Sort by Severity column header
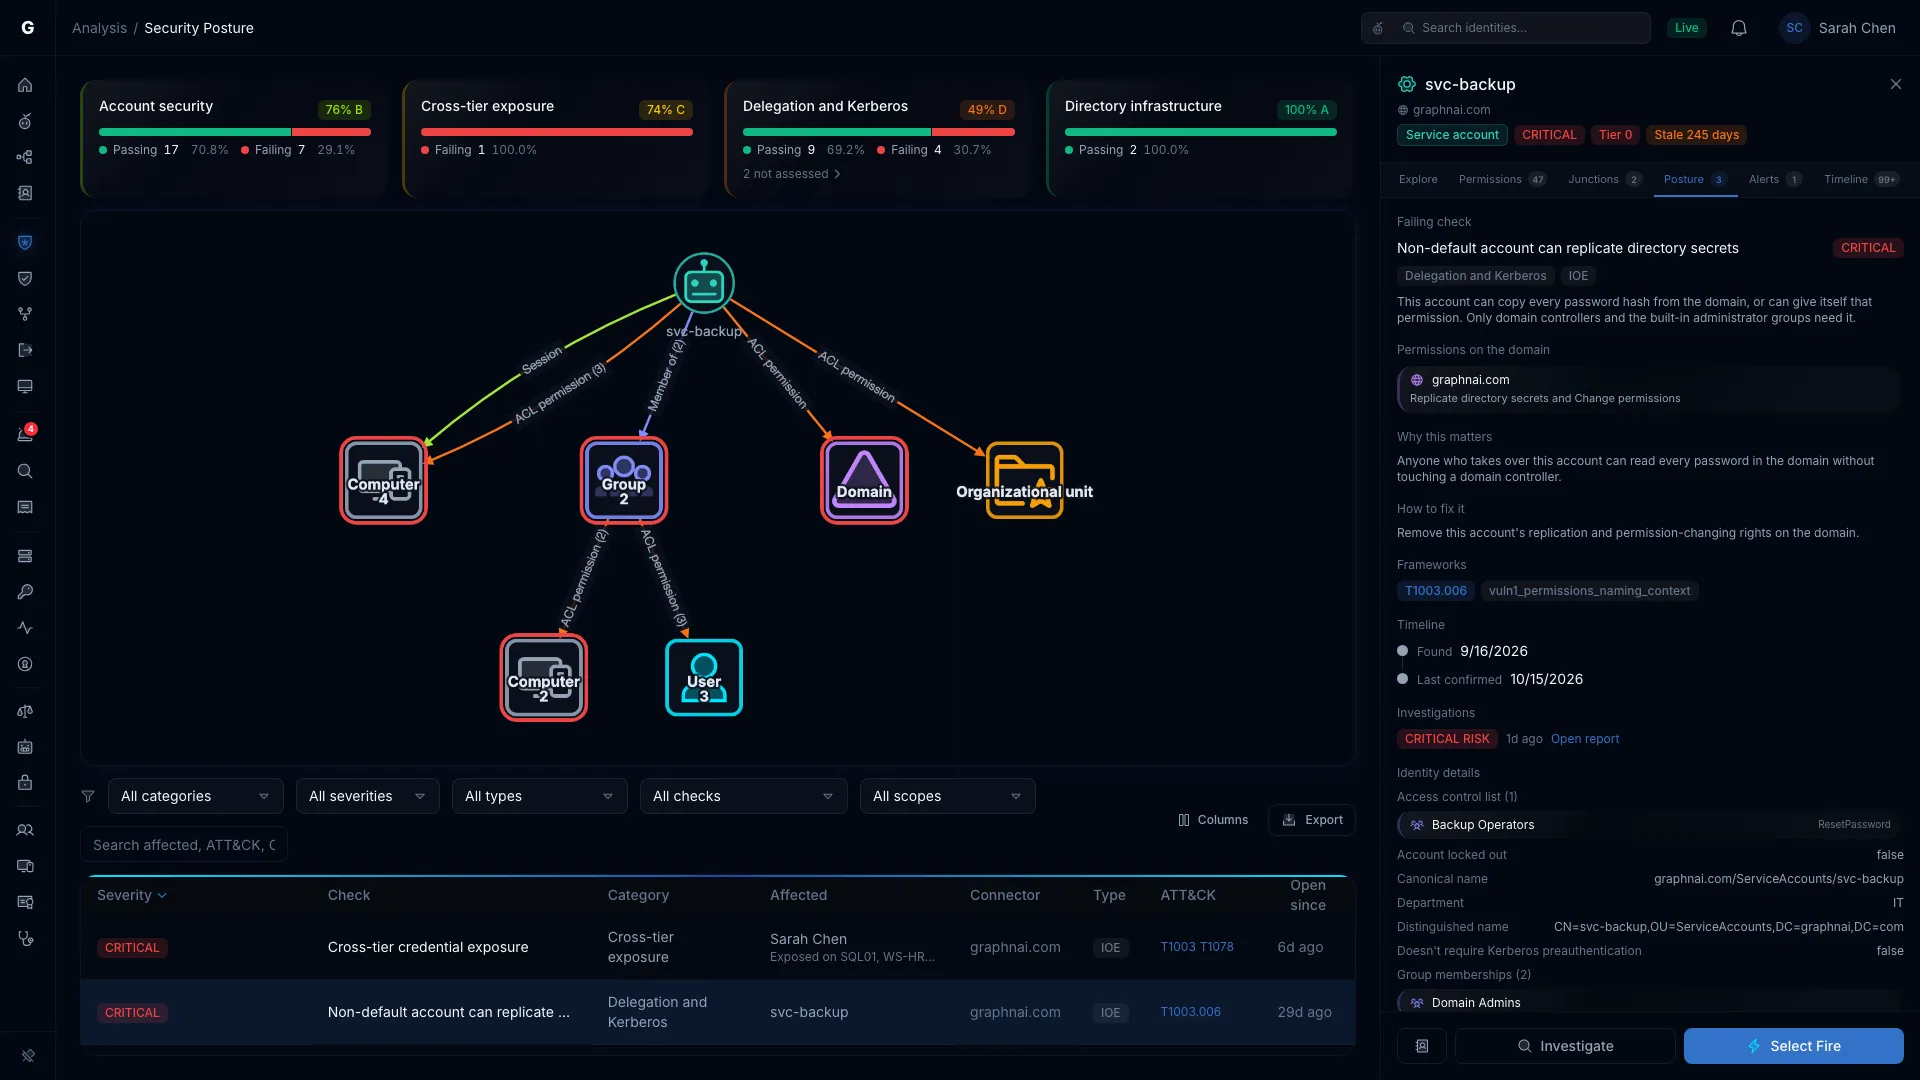This screenshot has height=1080, width=1920. [x=132, y=895]
